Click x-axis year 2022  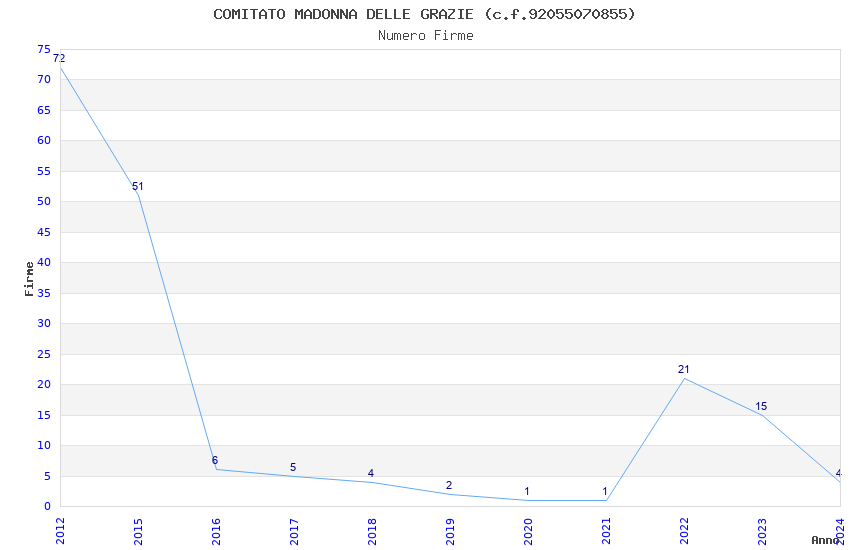coord(685,531)
